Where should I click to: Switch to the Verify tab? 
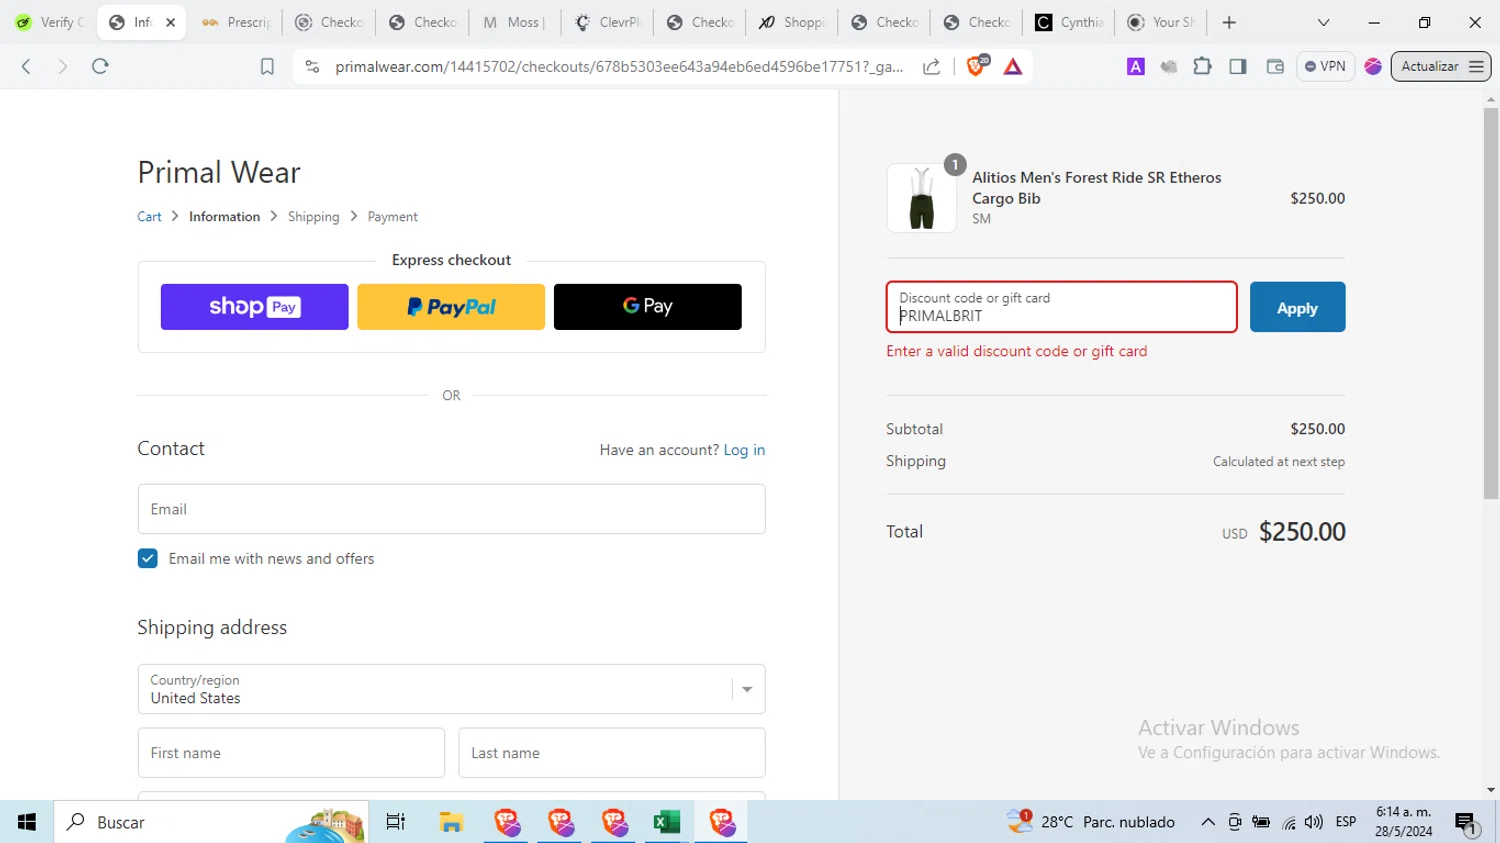(50, 22)
